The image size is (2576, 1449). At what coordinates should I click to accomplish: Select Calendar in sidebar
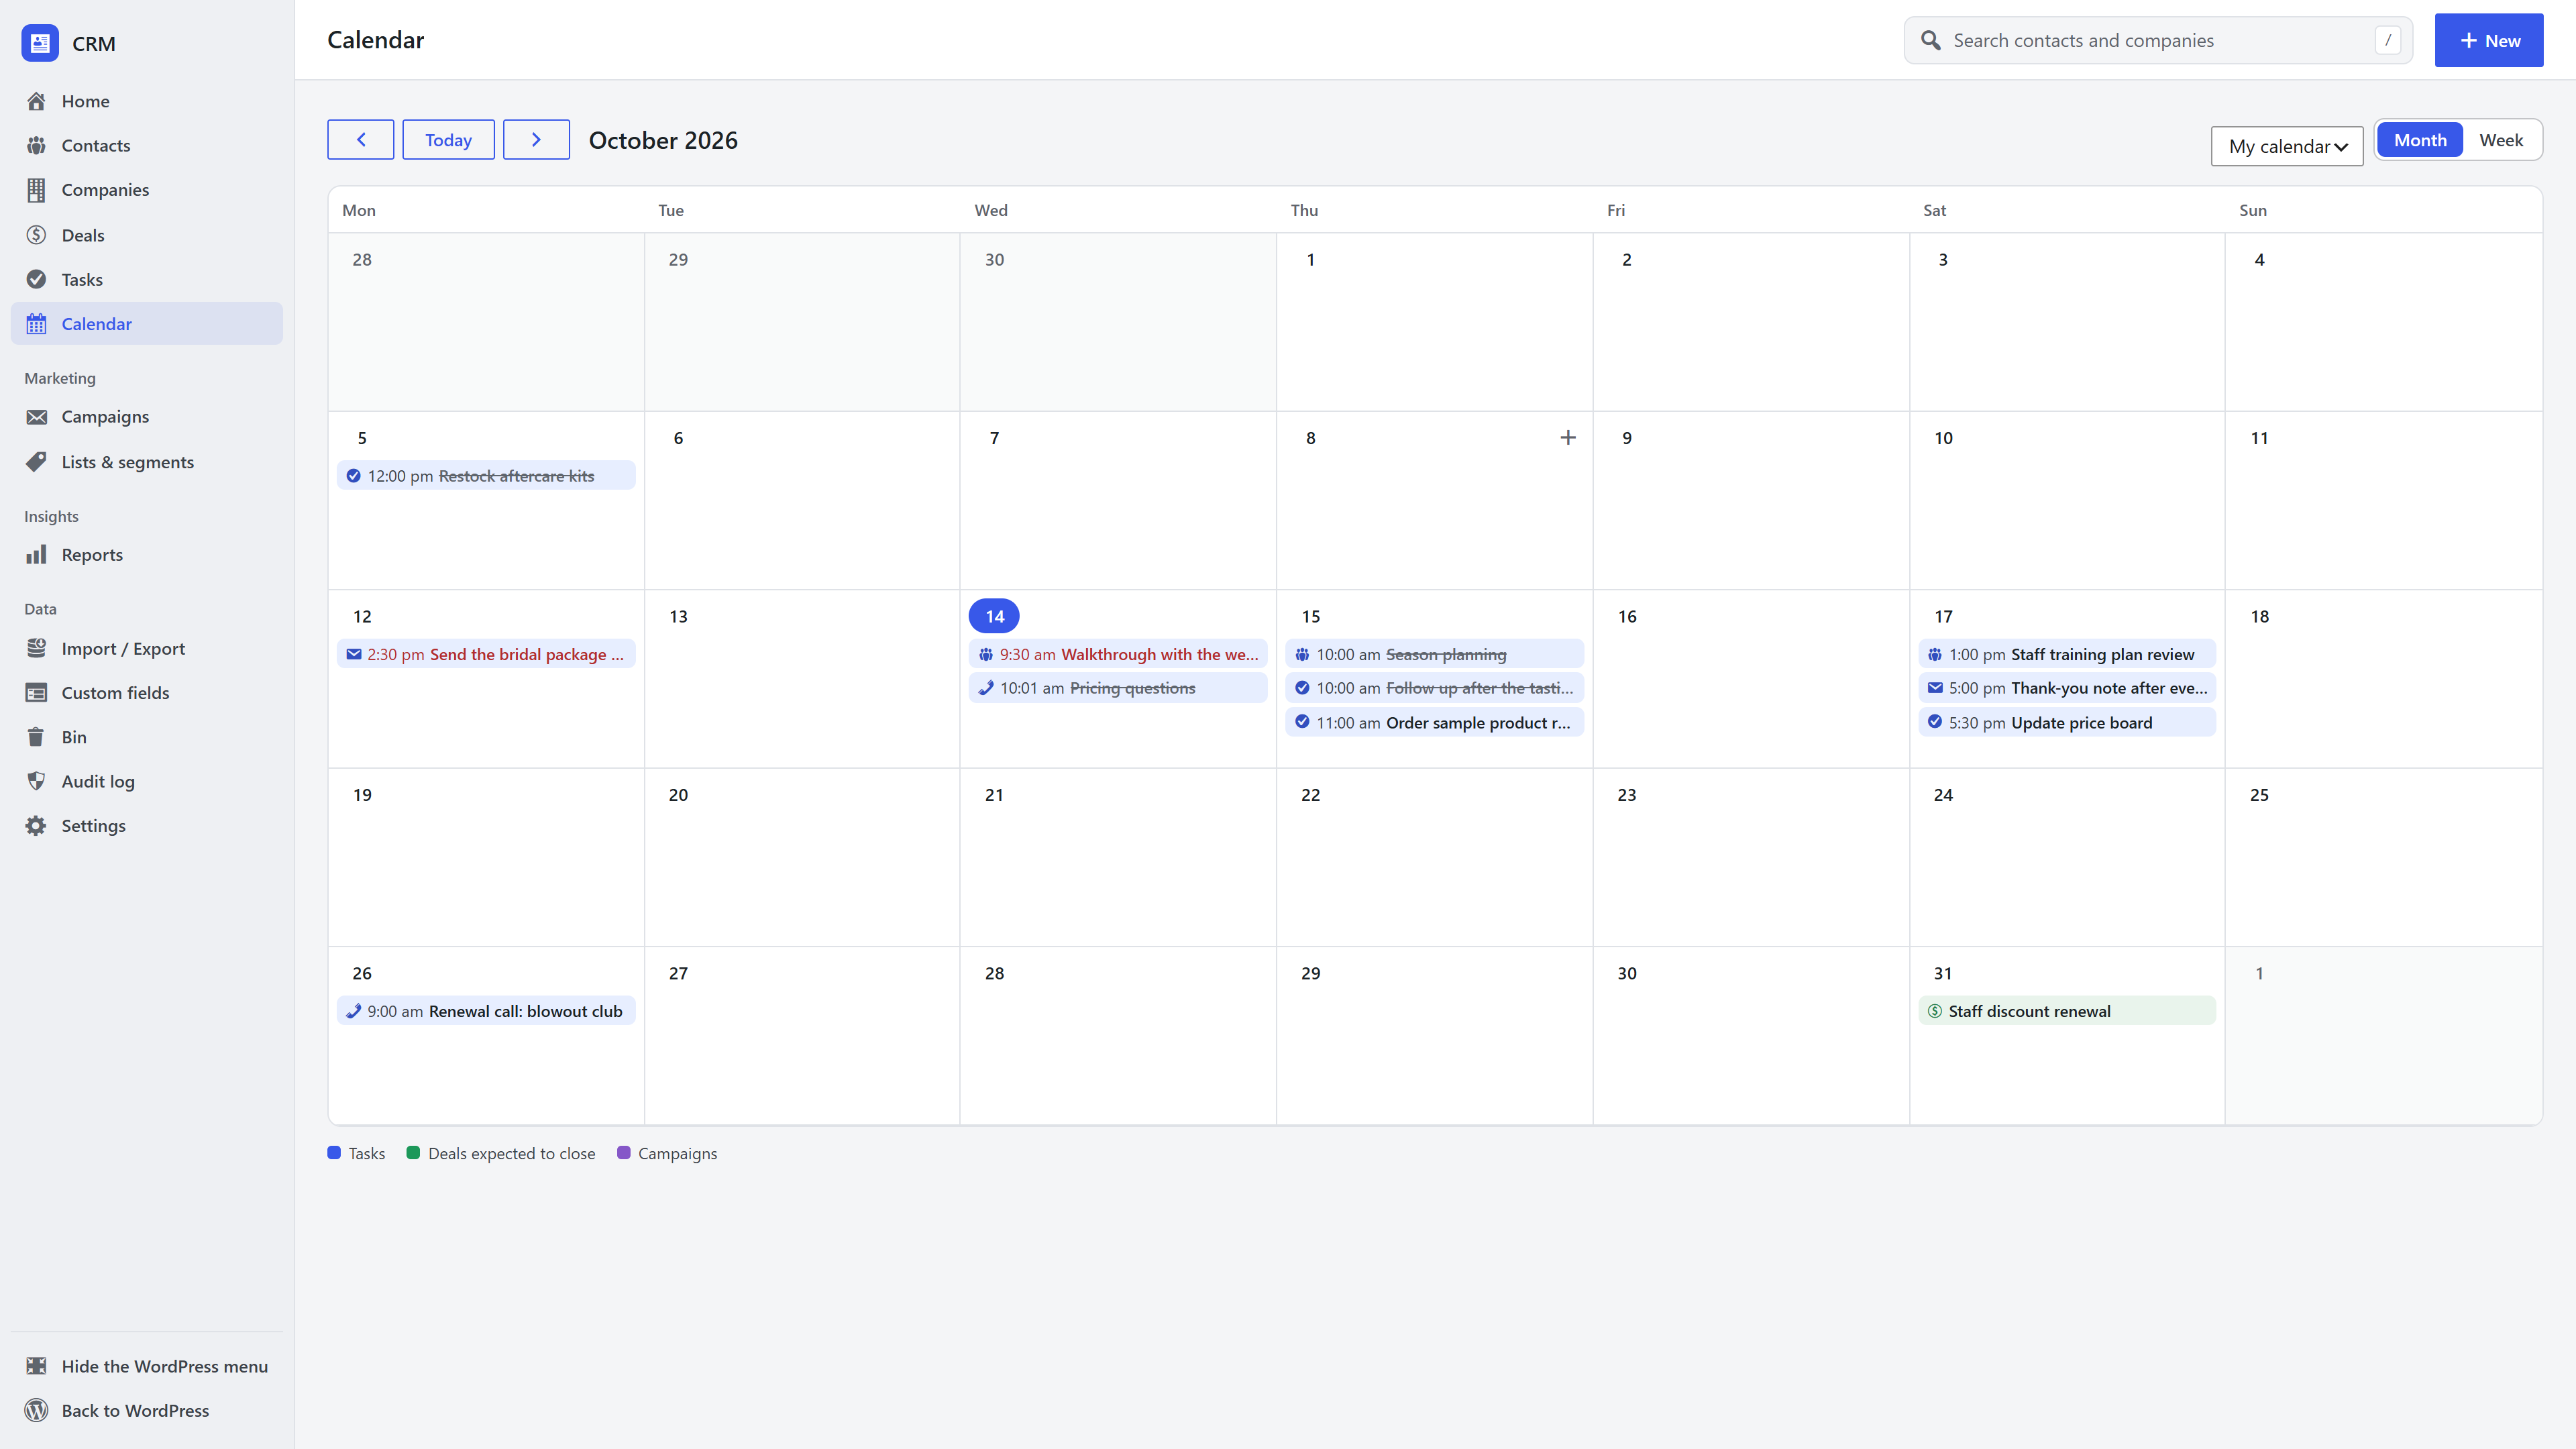point(147,324)
